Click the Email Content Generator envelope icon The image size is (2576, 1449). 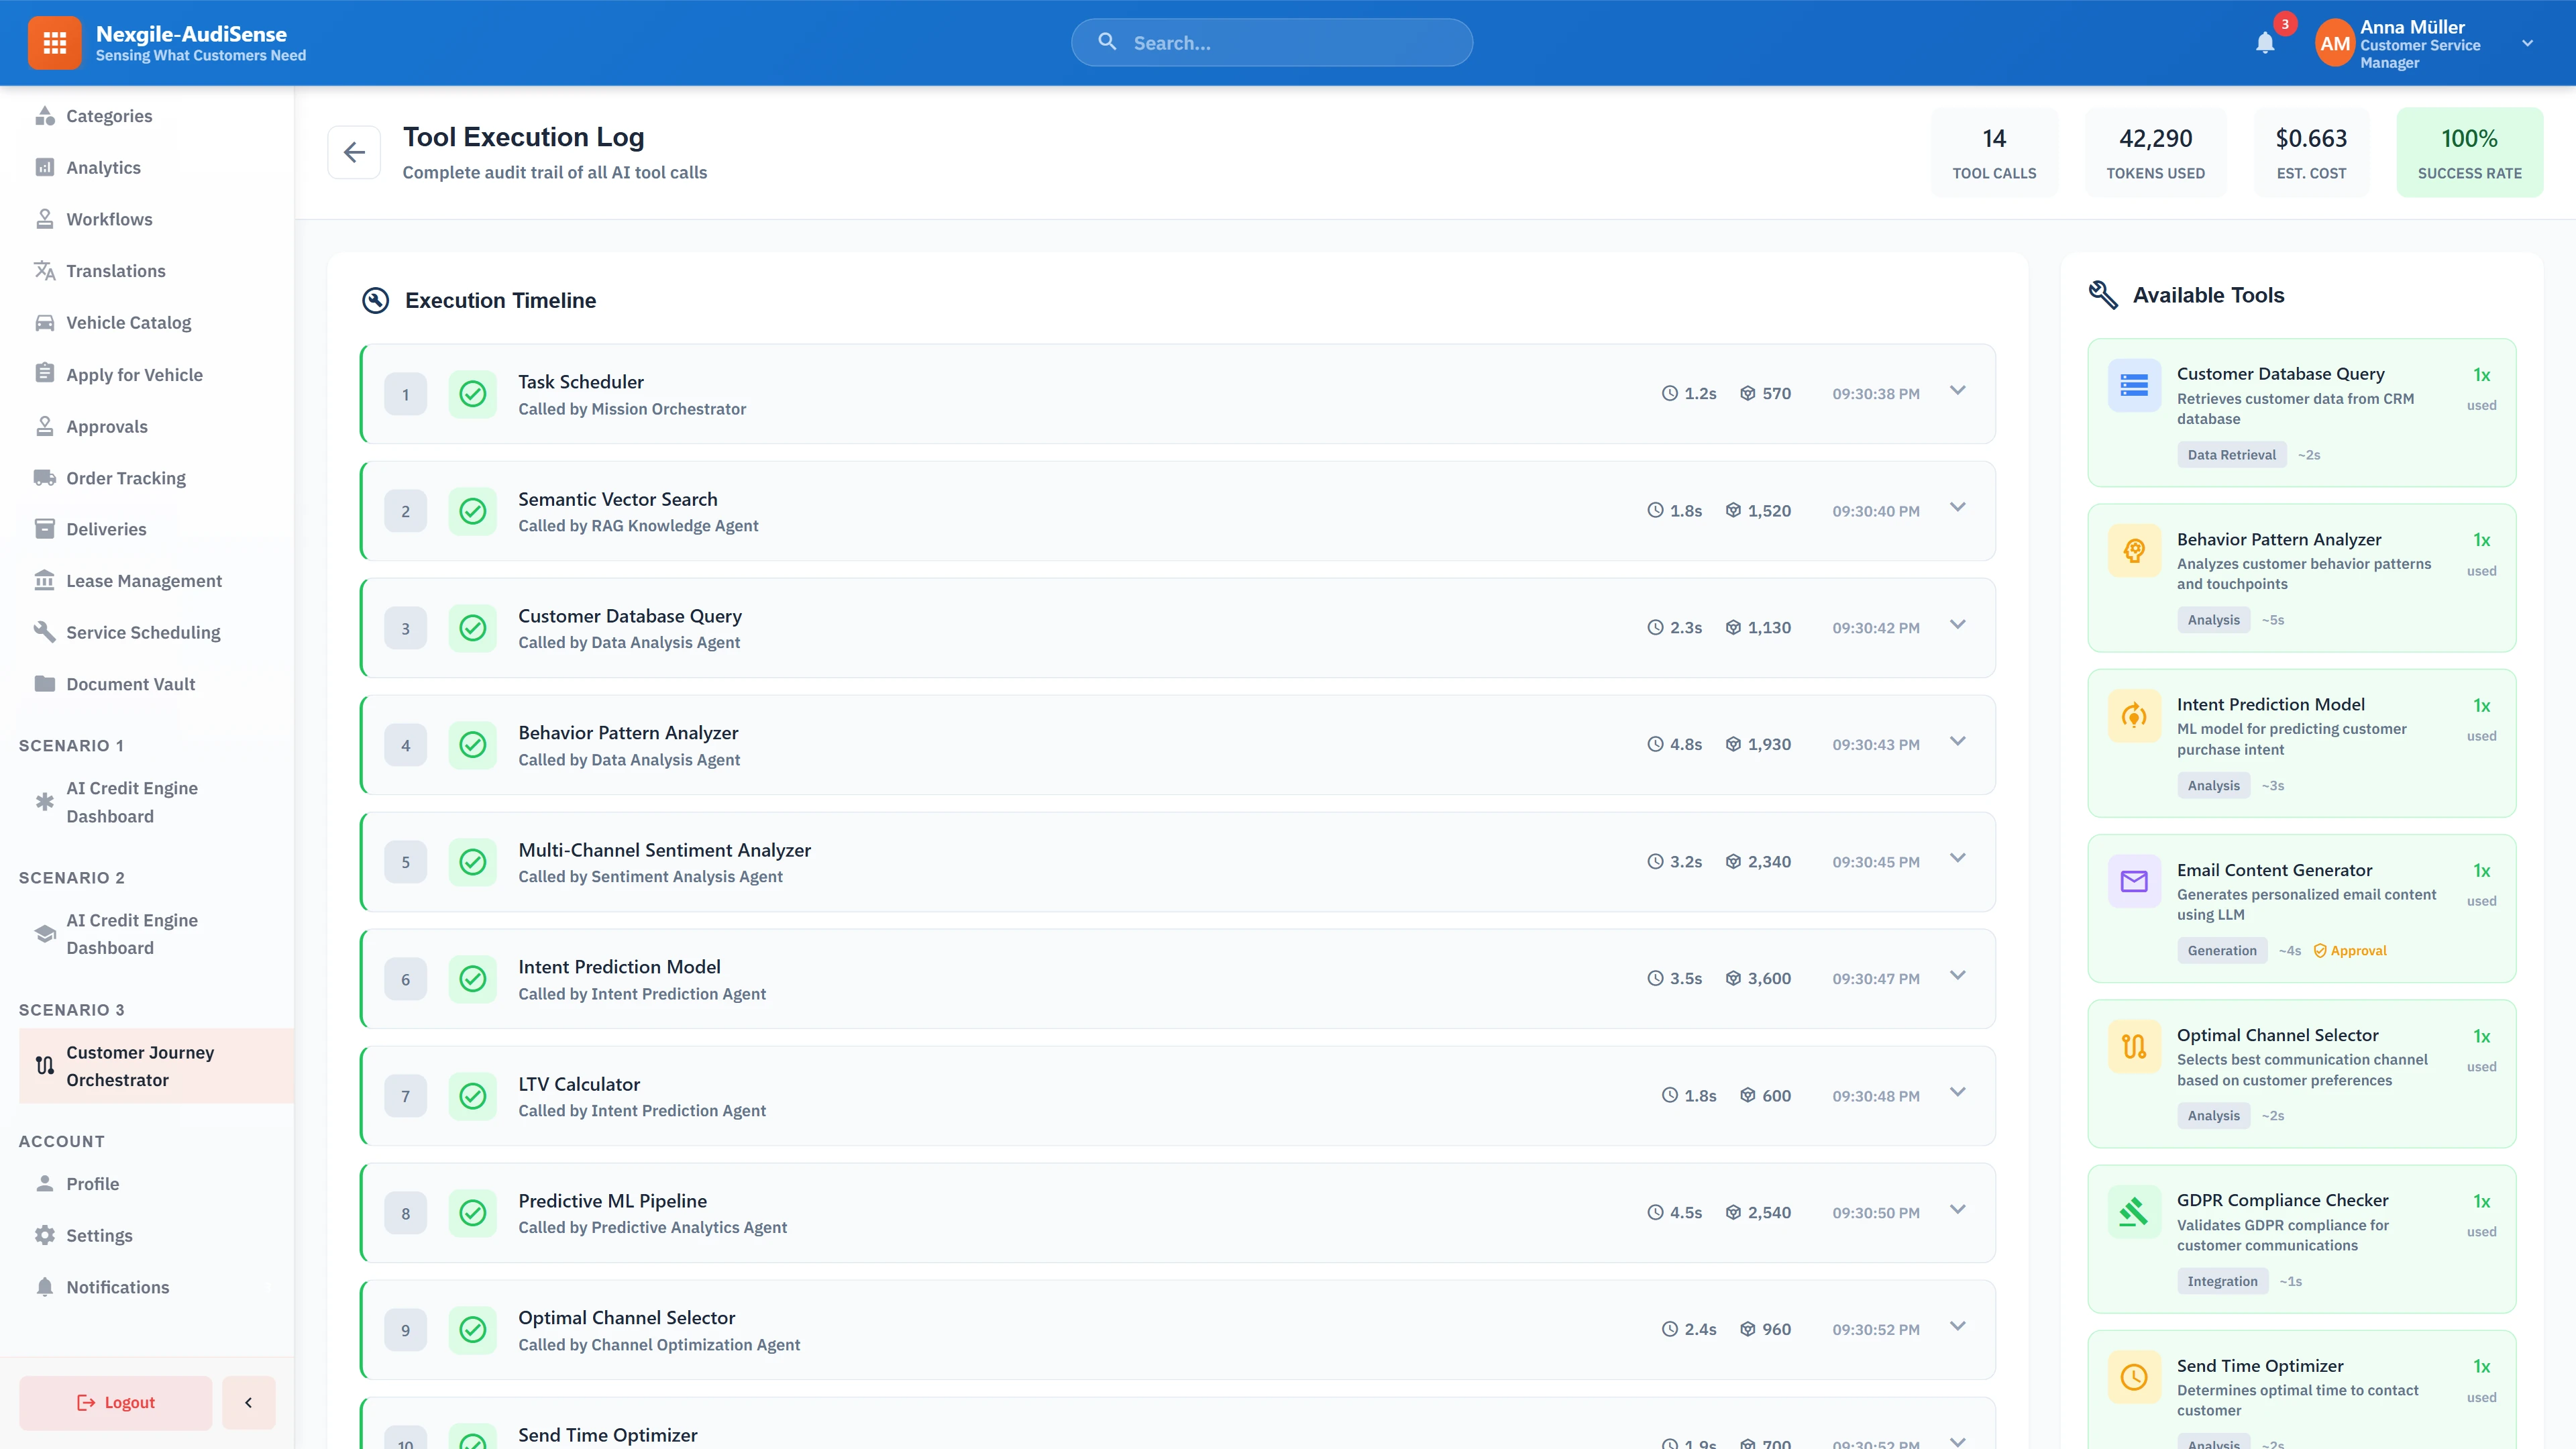(2134, 881)
